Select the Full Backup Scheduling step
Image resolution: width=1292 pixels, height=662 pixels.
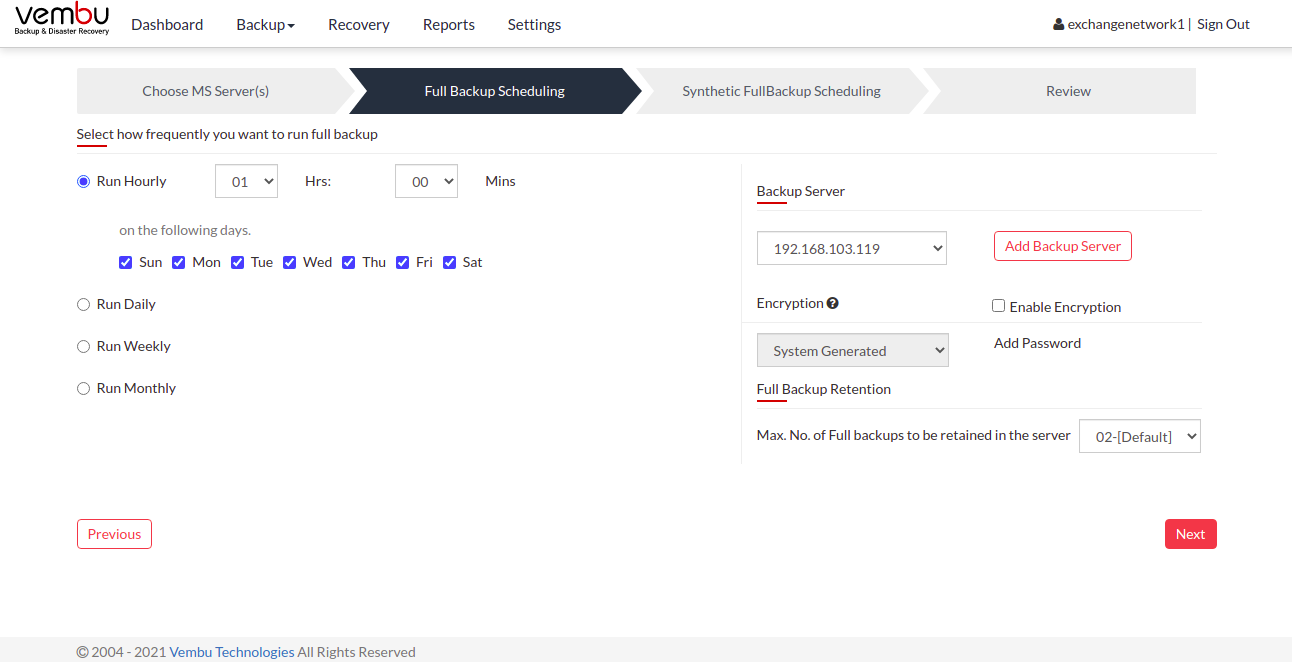click(495, 91)
